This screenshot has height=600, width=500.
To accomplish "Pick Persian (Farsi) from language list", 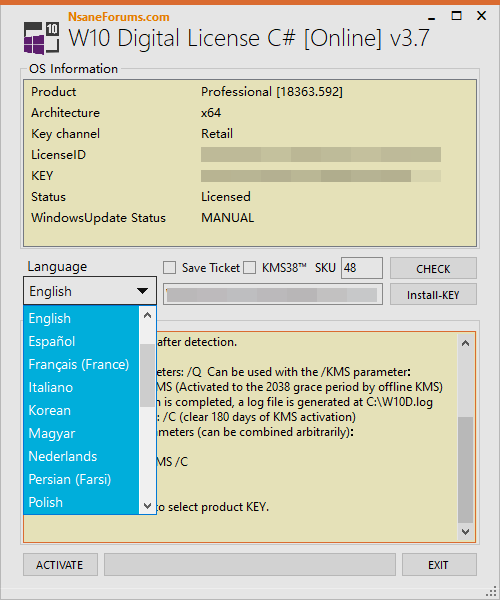I will coord(81,479).
